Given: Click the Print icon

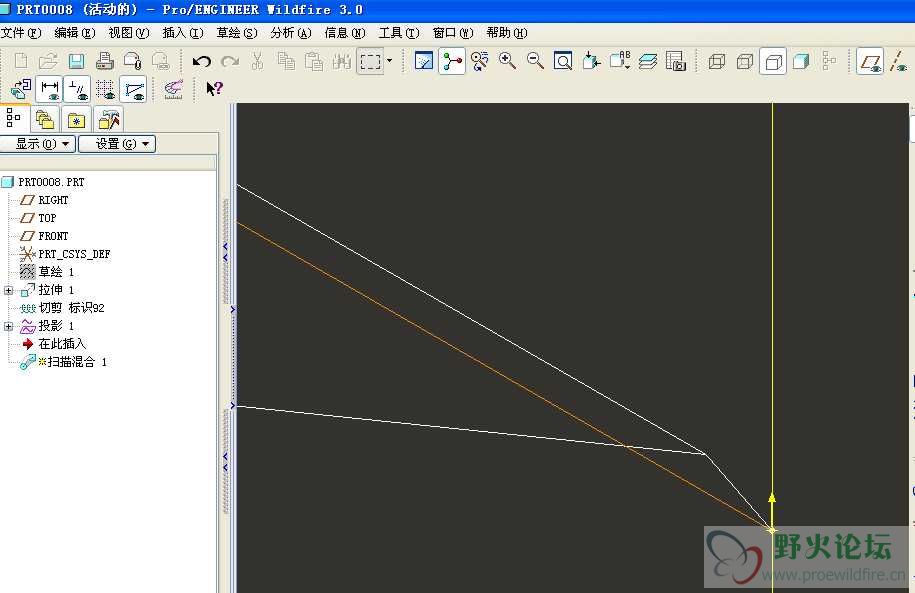Looking at the screenshot, I should coord(104,61).
